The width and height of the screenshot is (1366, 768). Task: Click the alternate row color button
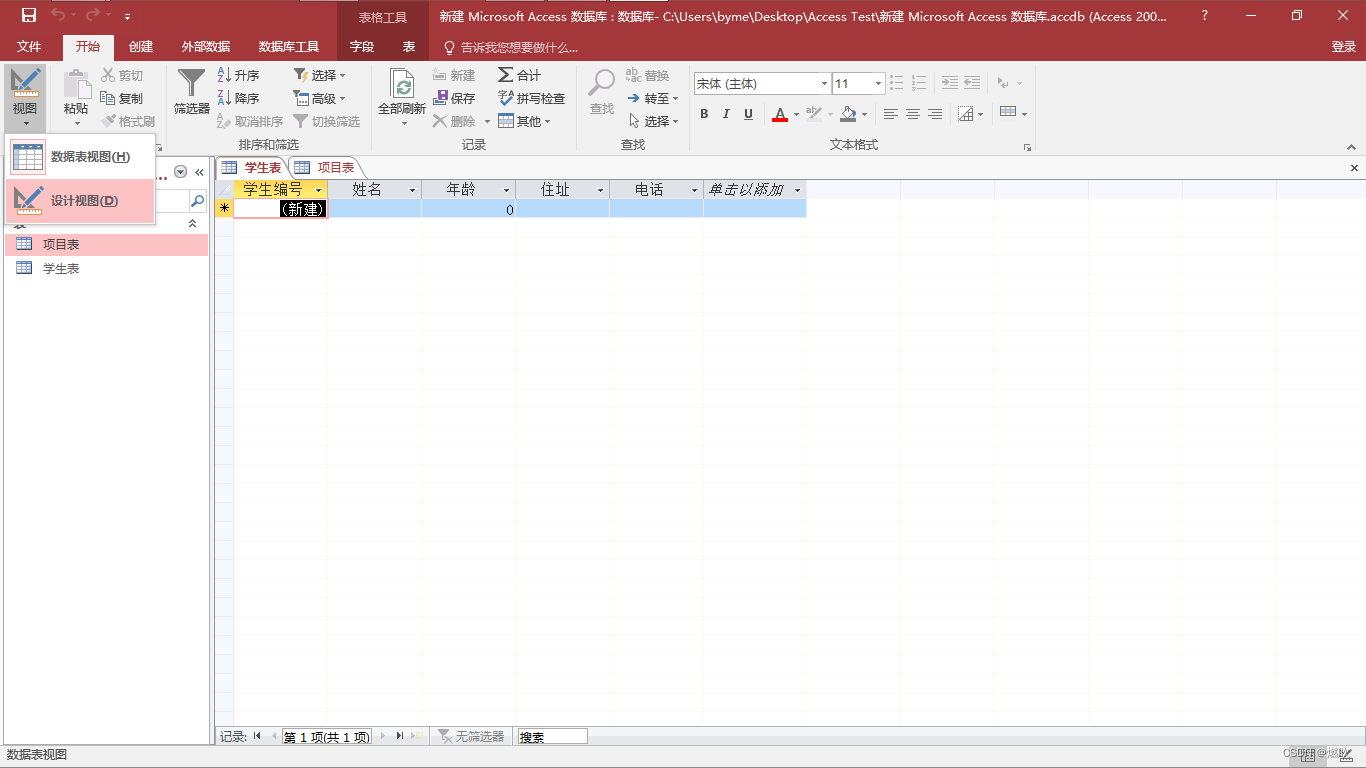pos(1008,112)
